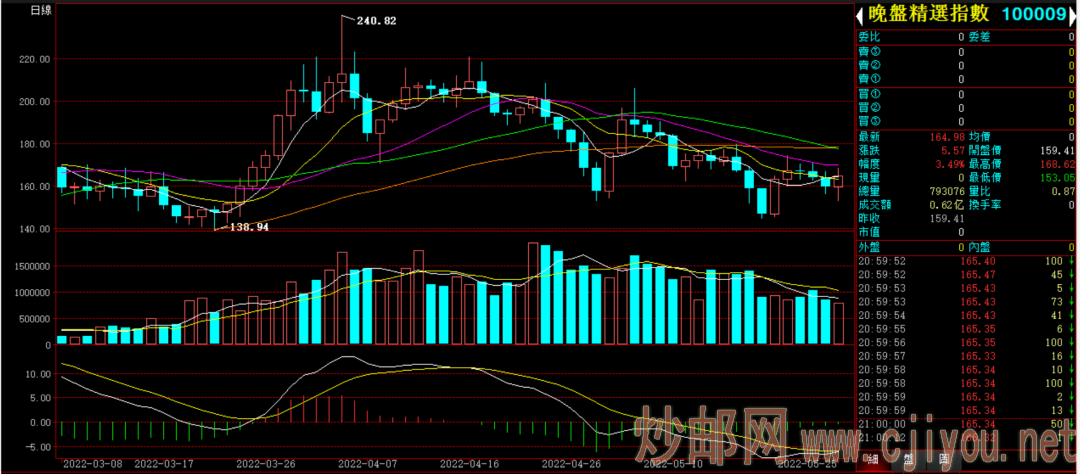The image size is (1080, 474).
Task: Click the 日線 period label
Action: (41, 10)
